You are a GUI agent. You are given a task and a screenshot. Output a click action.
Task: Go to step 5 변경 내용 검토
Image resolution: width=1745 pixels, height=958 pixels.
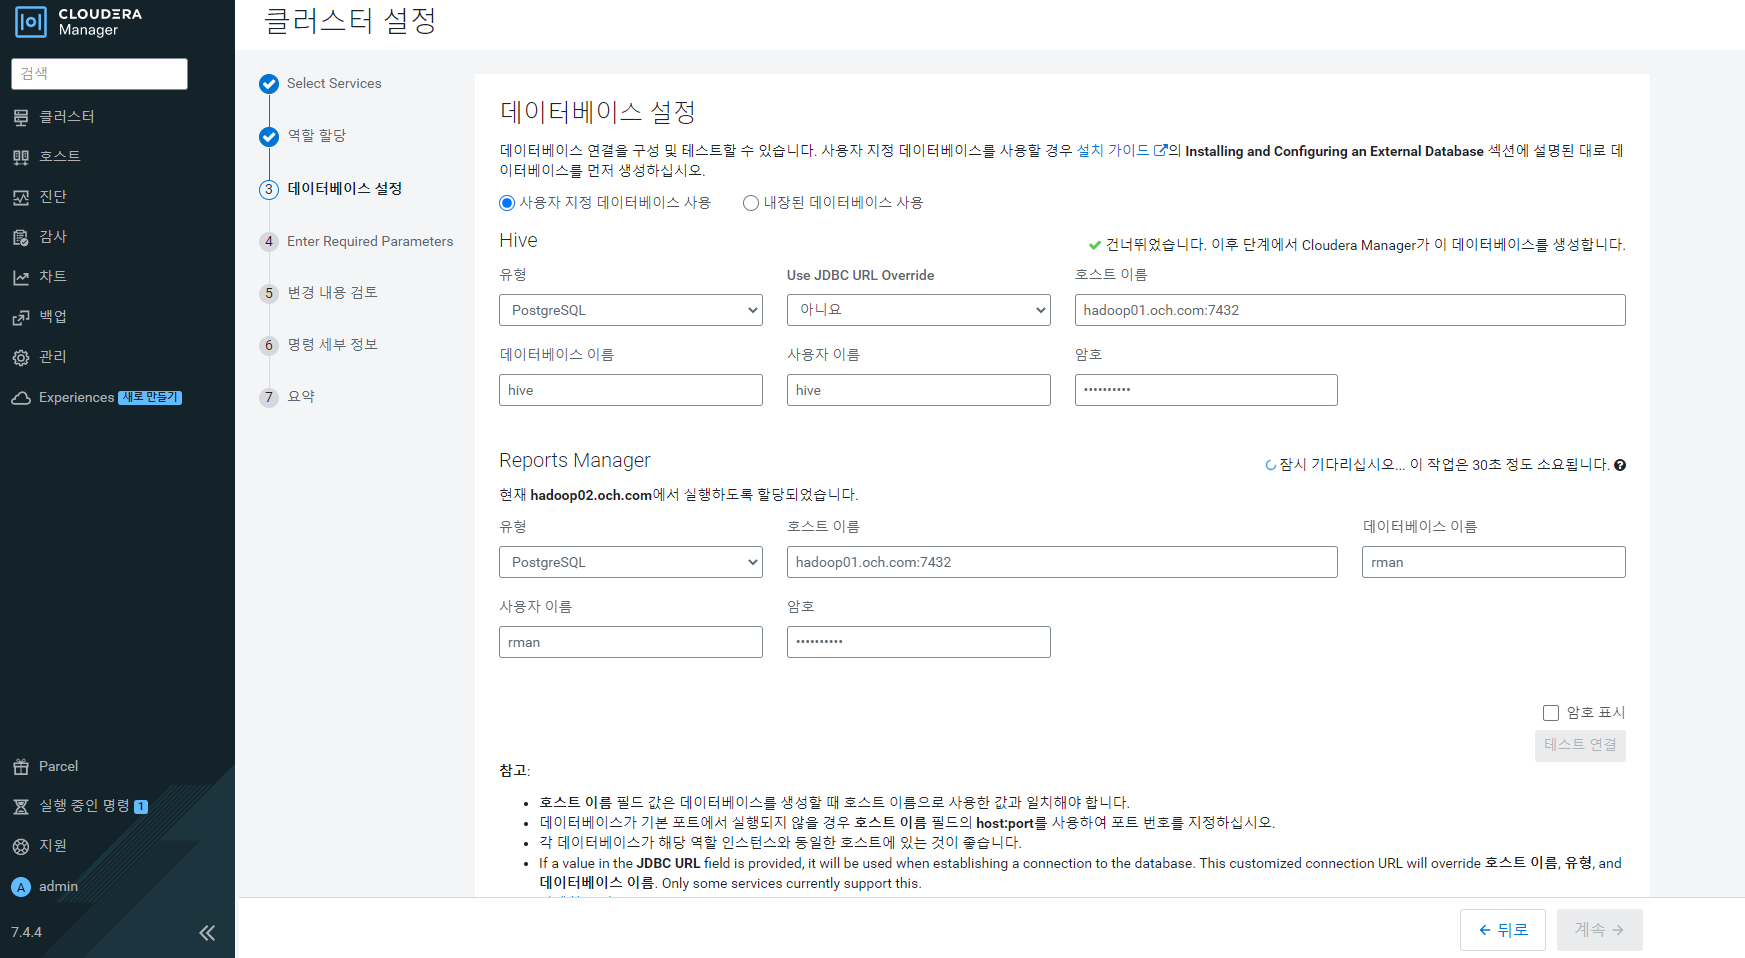click(x=332, y=293)
